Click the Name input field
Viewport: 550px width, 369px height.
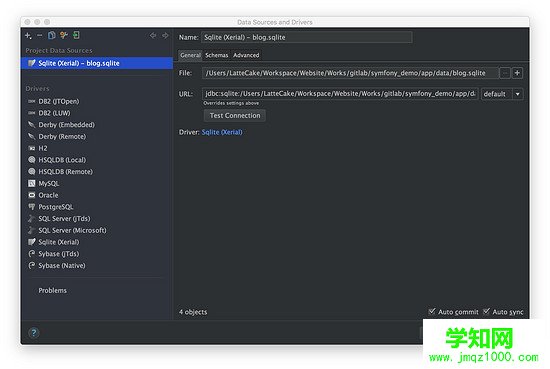point(307,37)
